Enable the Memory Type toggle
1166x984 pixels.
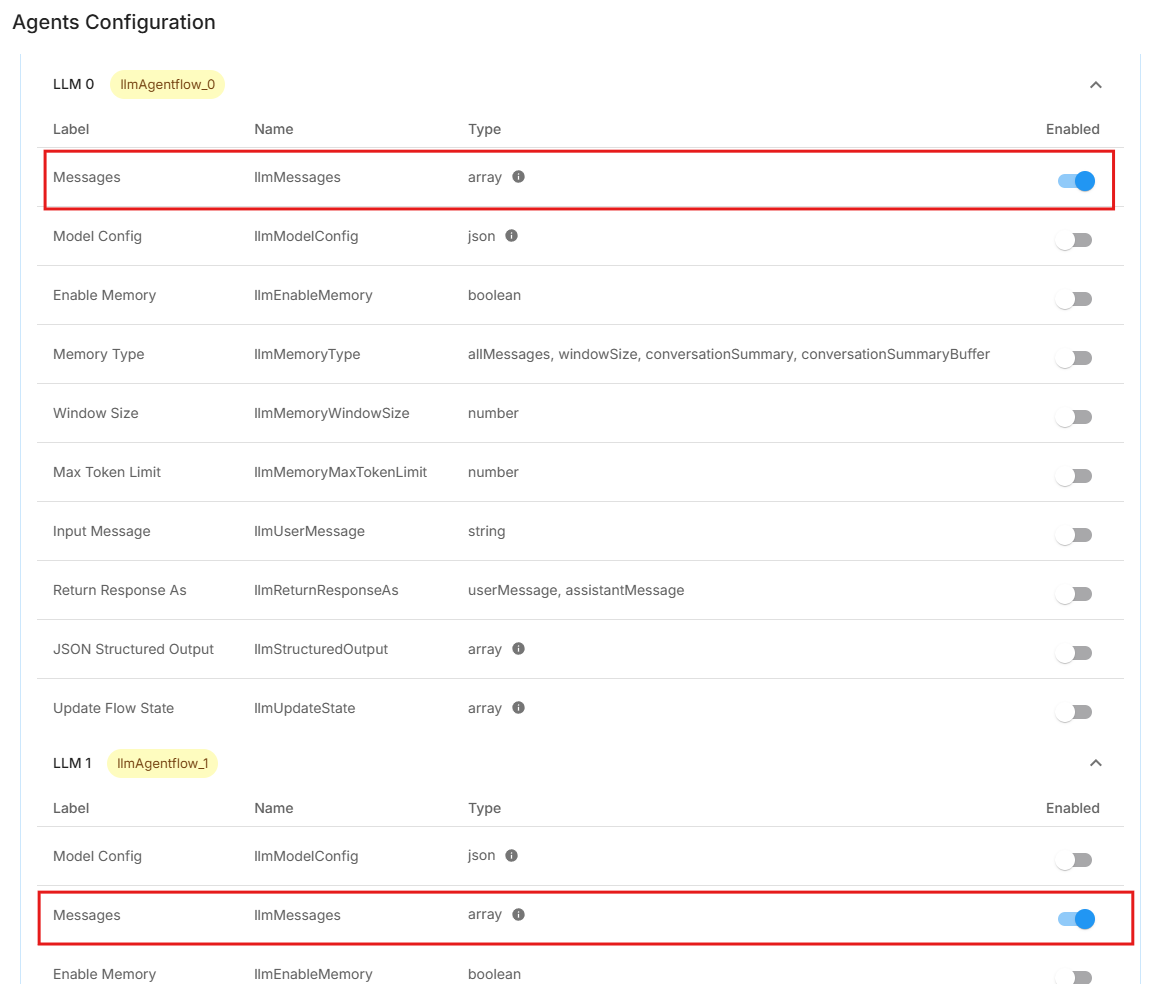[x=1074, y=358]
